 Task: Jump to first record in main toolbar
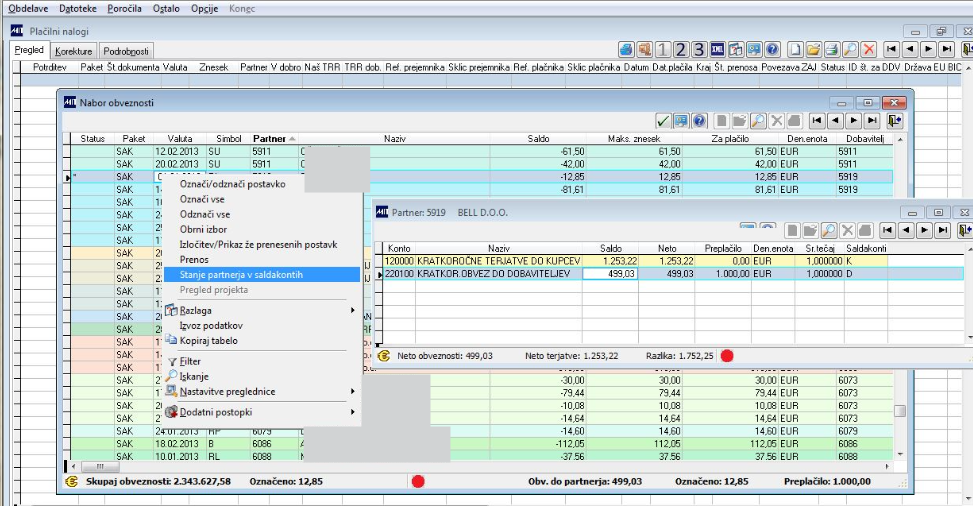pos(889,49)
